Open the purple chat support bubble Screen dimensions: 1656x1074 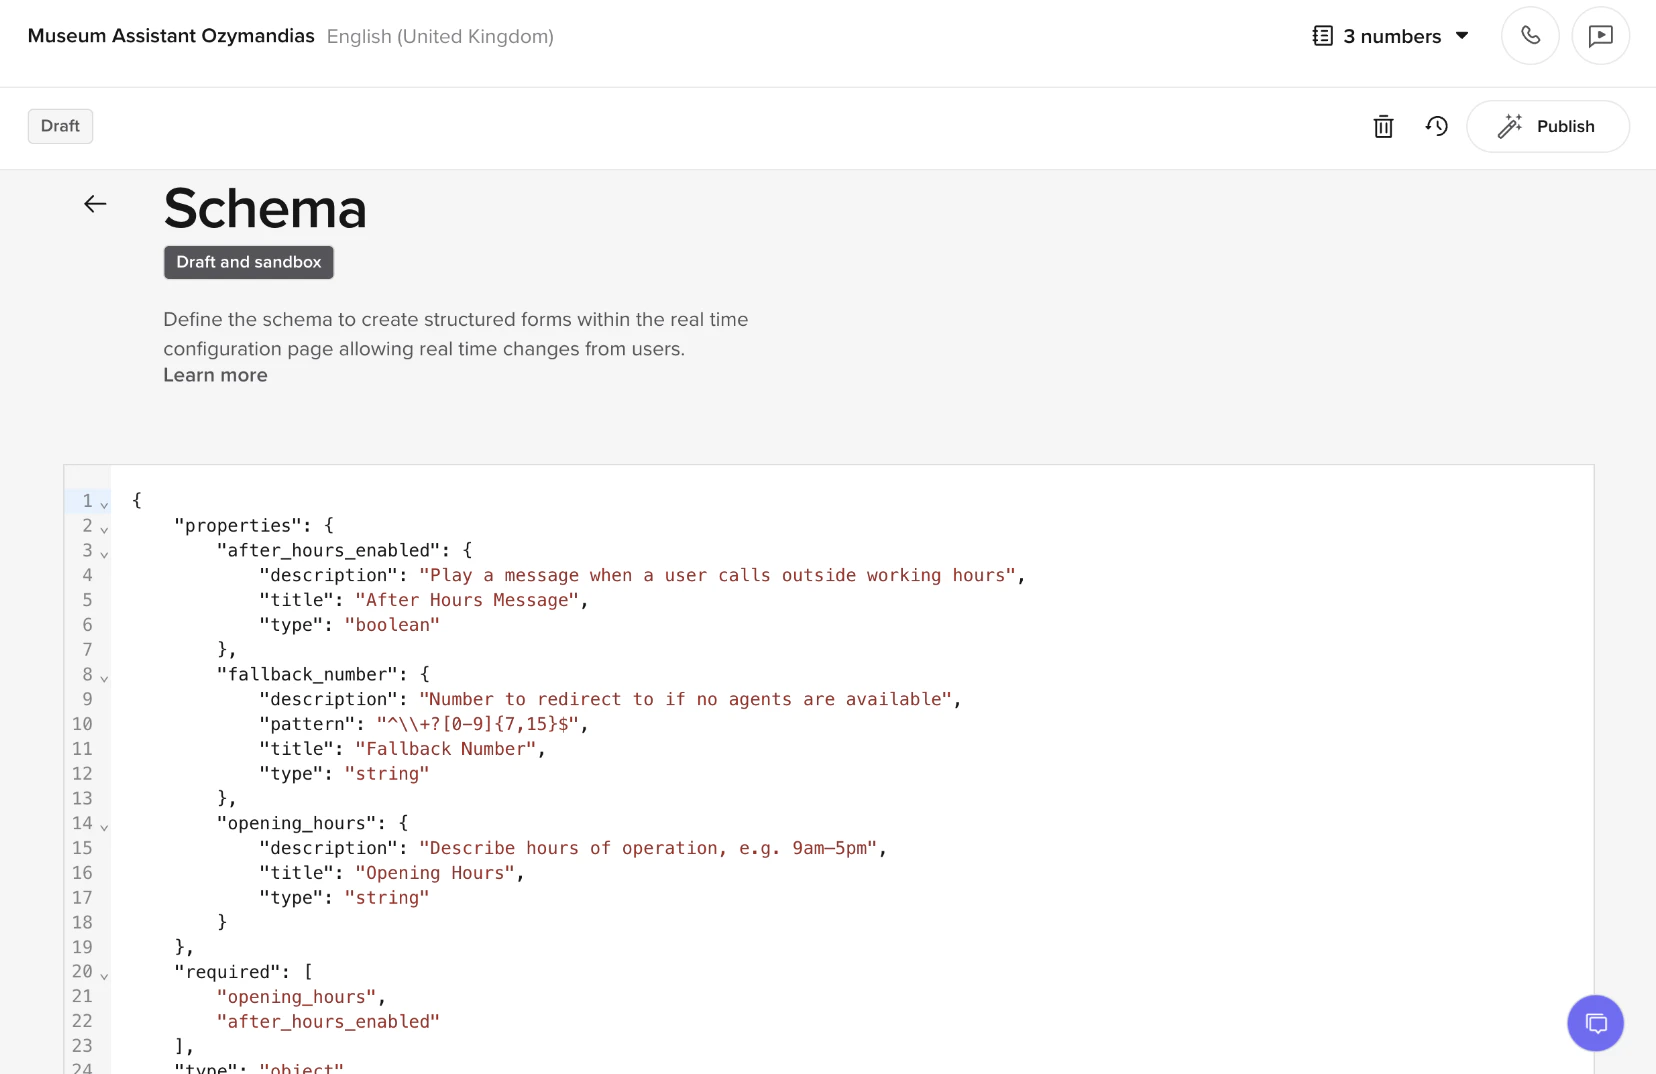pyautogui.click(x=1595, y=1023)
